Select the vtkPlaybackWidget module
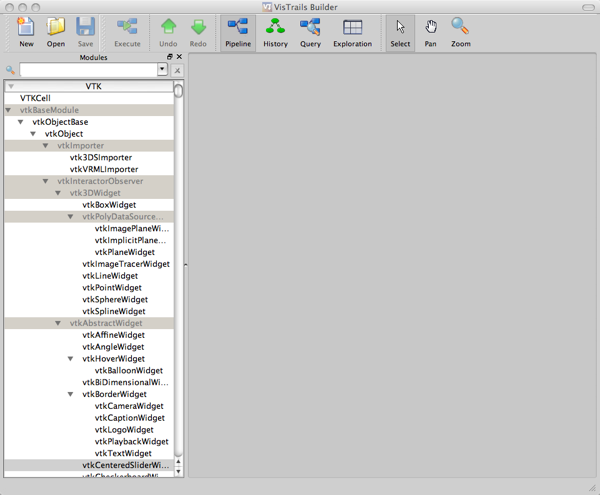The image size is (600, 495). 131,442
